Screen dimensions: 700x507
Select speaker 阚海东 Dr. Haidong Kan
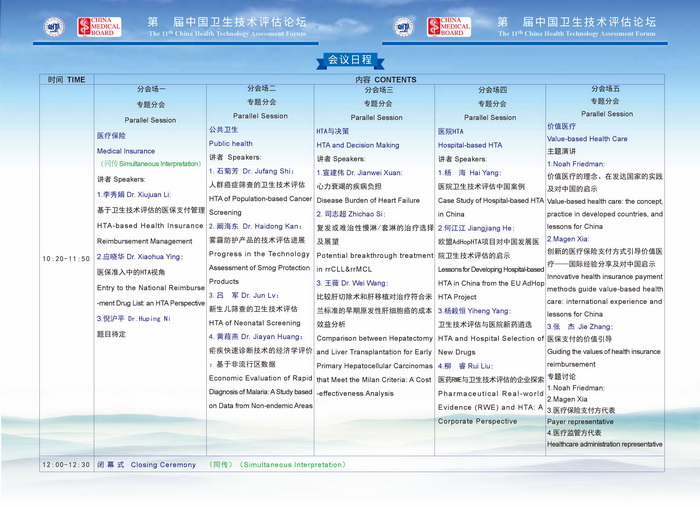[255, 226]
